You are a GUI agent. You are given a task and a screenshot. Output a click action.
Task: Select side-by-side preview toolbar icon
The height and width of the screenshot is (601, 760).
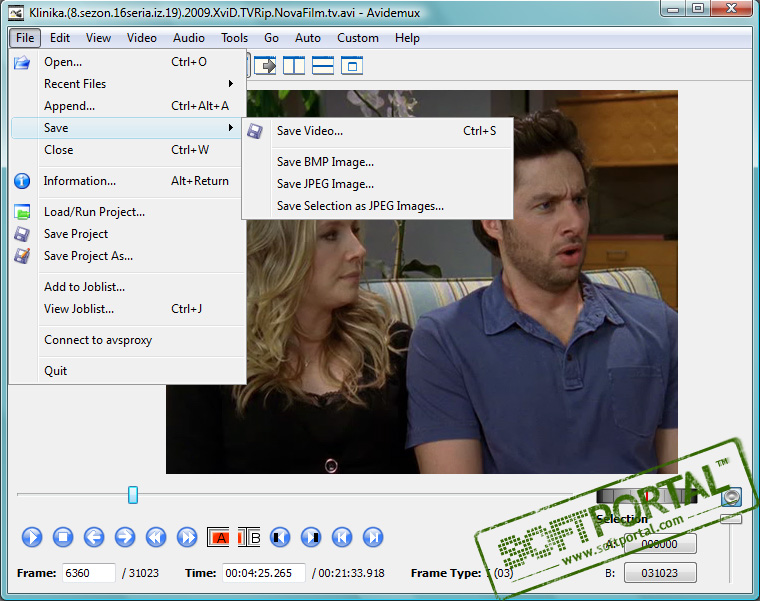pyautogui.click(x=294, y=65)
